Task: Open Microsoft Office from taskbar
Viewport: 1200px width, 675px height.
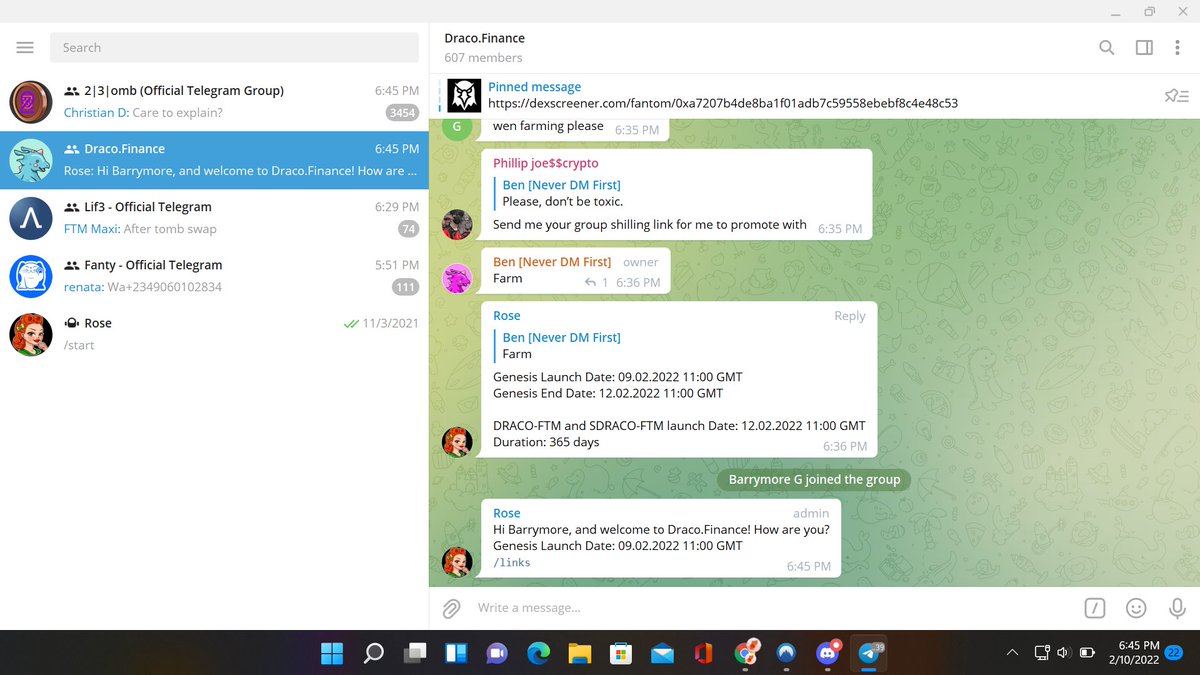Action: pos(703,654)
